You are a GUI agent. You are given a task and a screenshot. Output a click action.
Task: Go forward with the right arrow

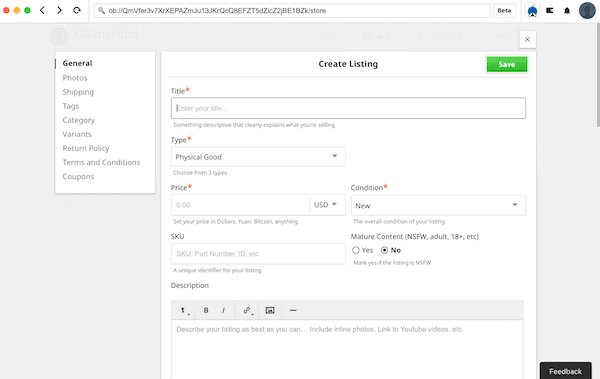(59, 10)
